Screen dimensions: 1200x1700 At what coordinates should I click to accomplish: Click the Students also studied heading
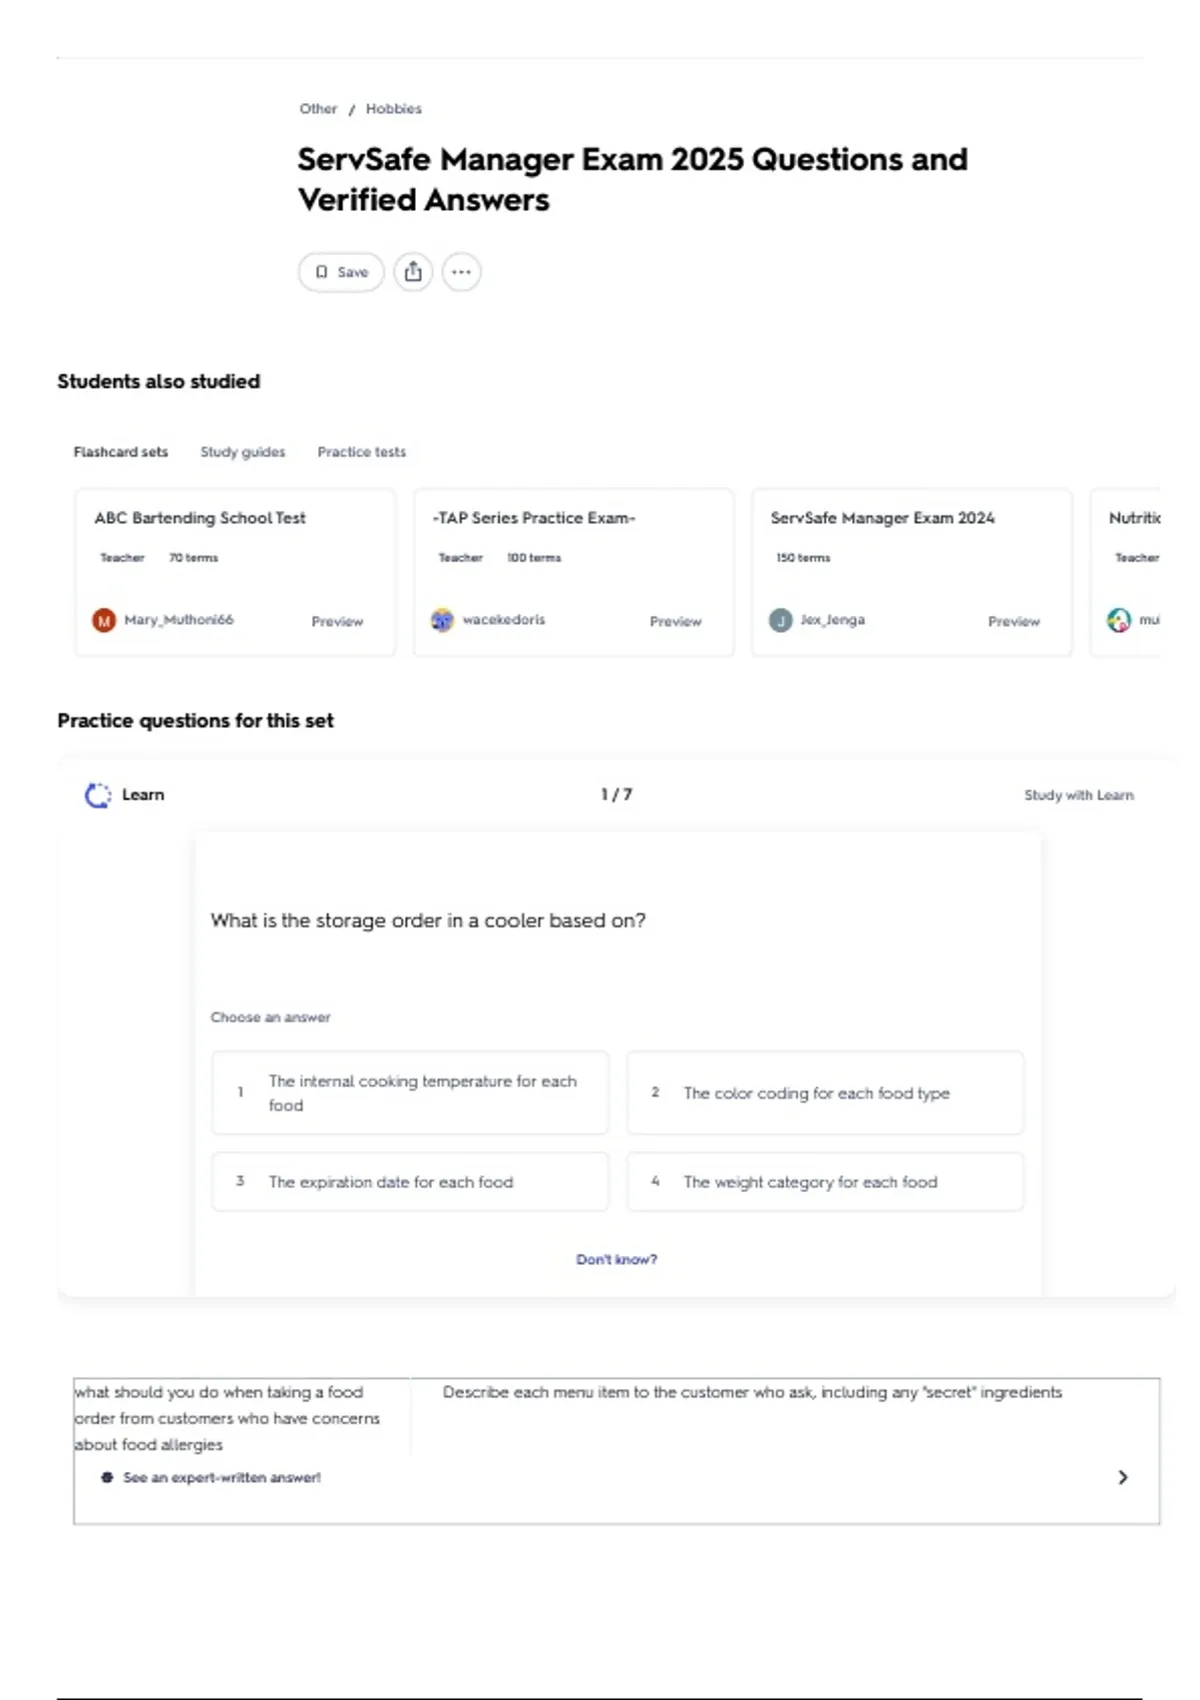coord(158,382)
